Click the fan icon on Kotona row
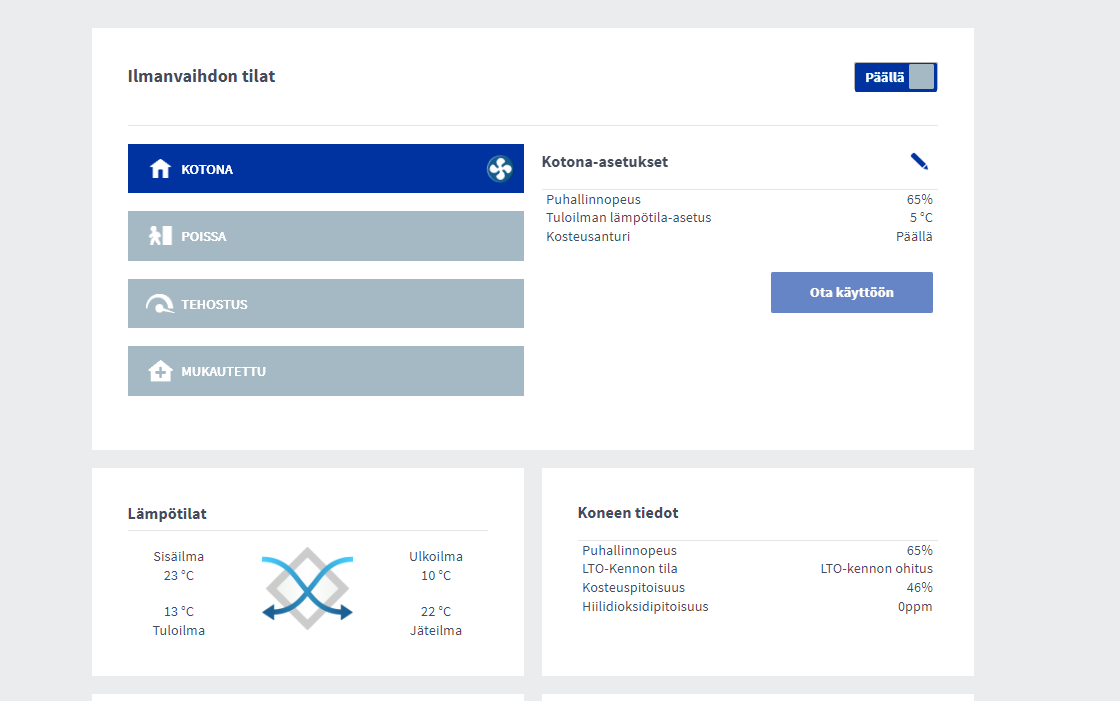The height and width of the screenshot is (701, 1120). coord(500,169)
